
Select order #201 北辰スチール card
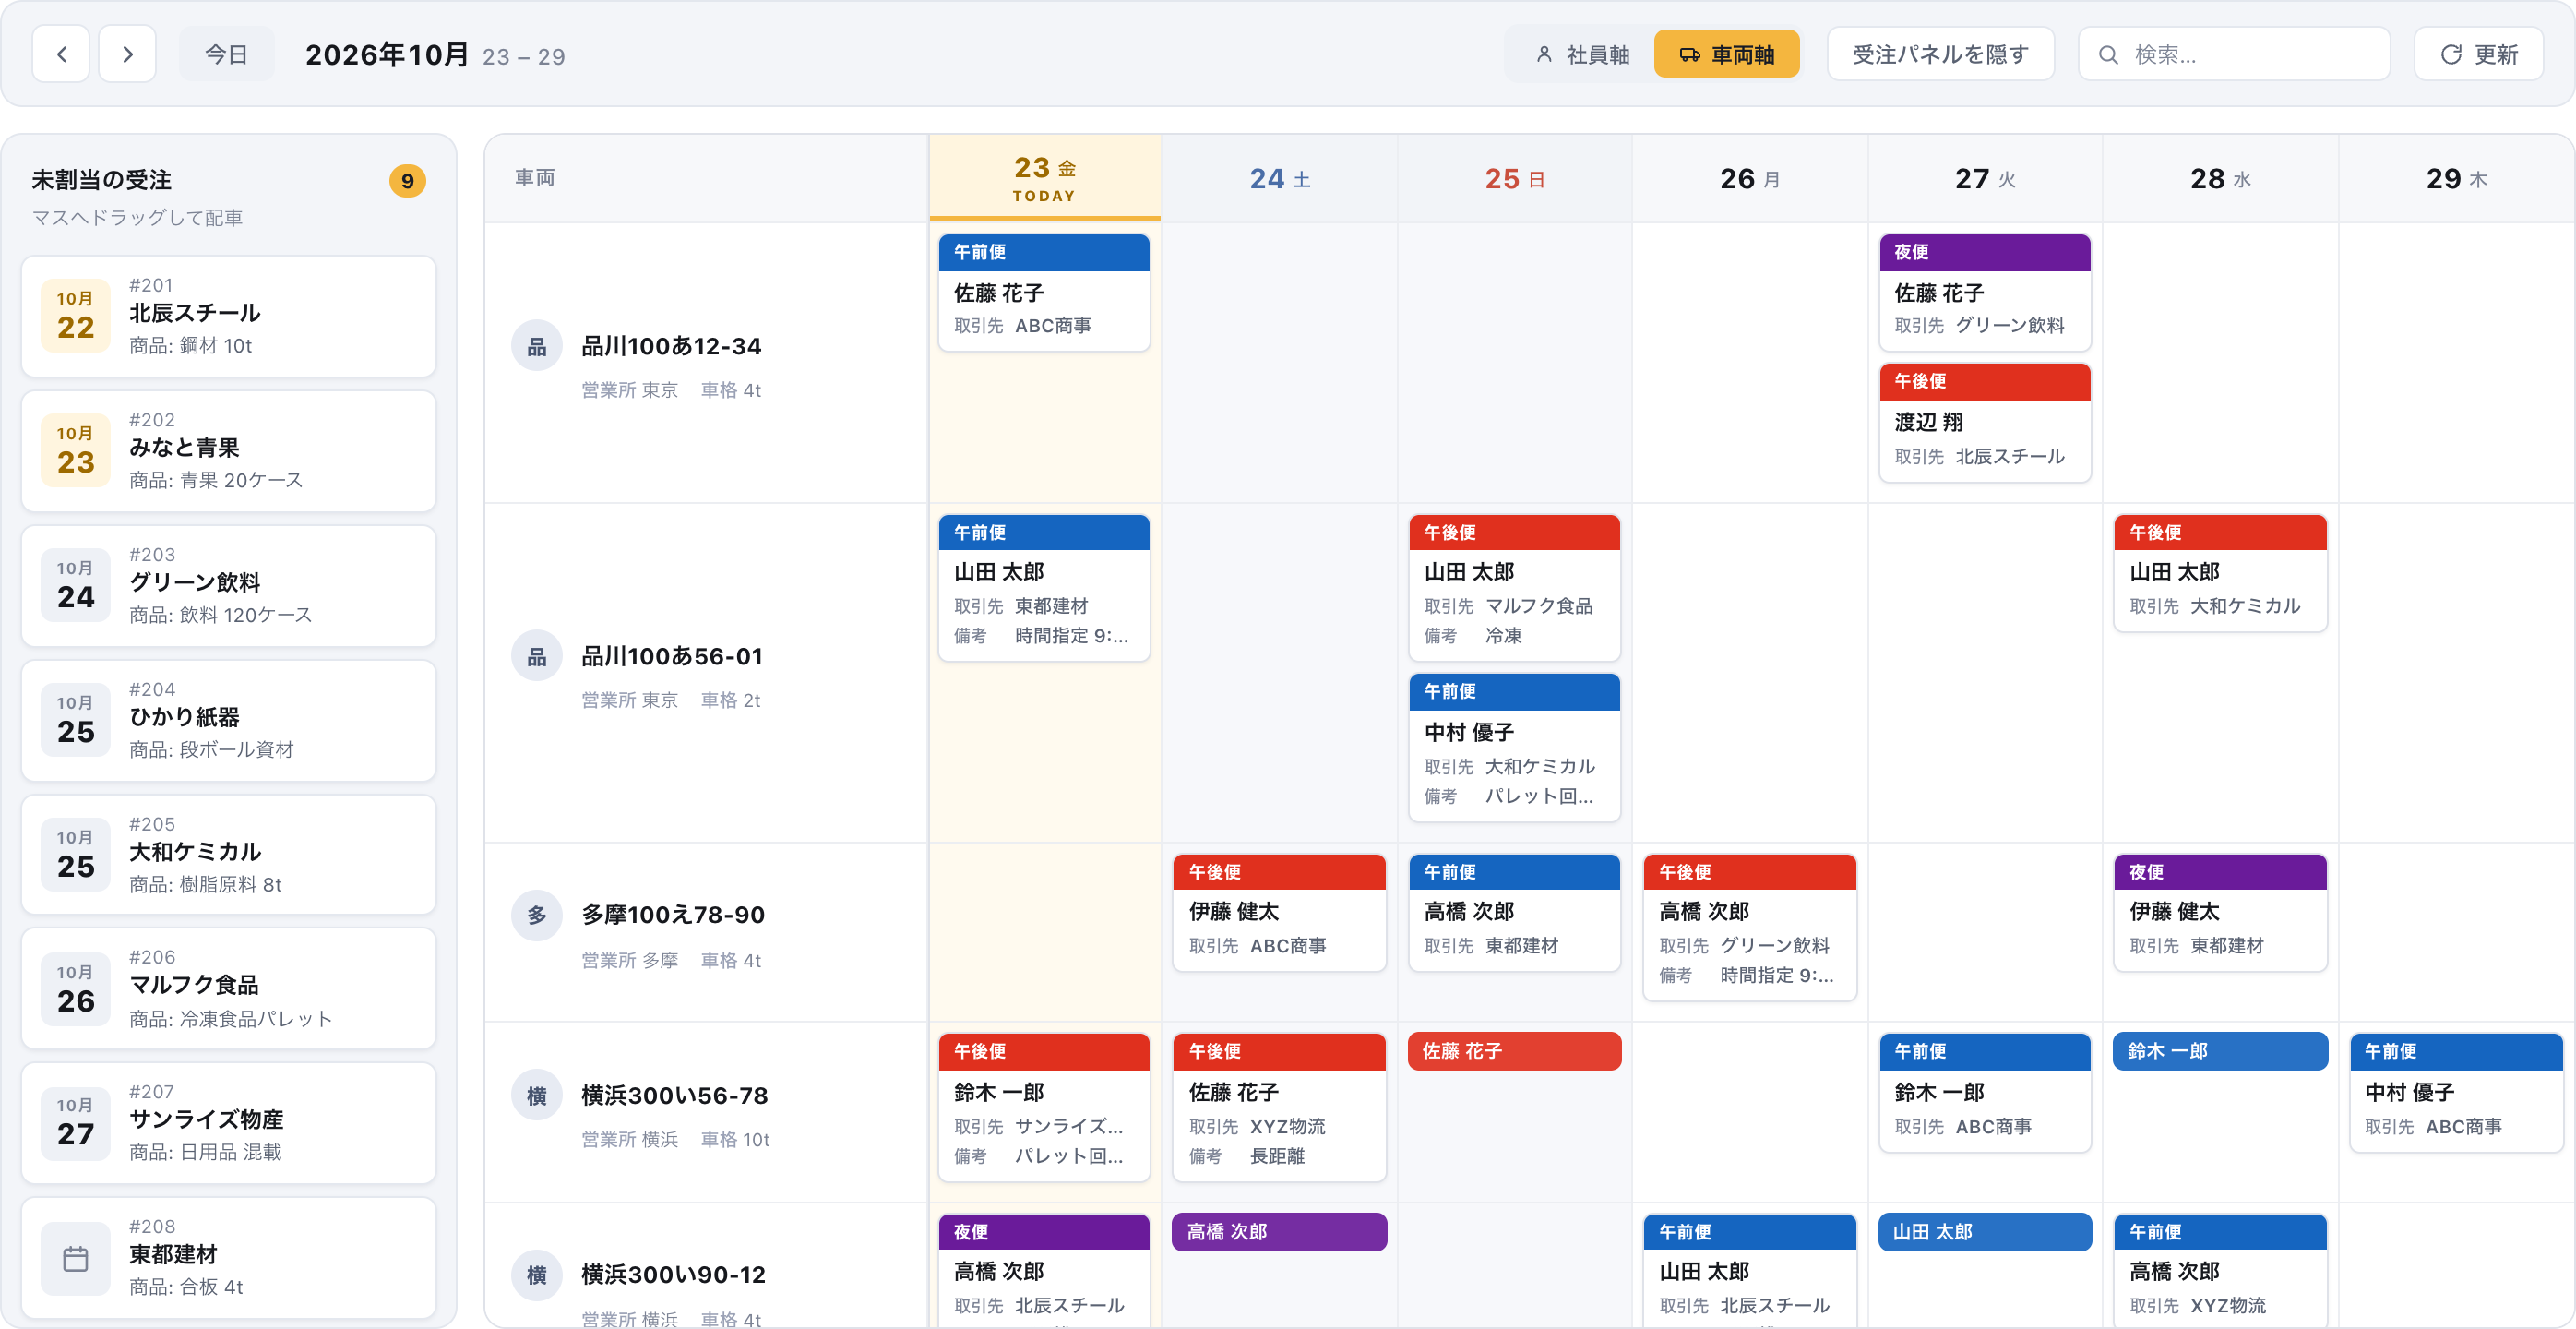(x=228, y=316)
